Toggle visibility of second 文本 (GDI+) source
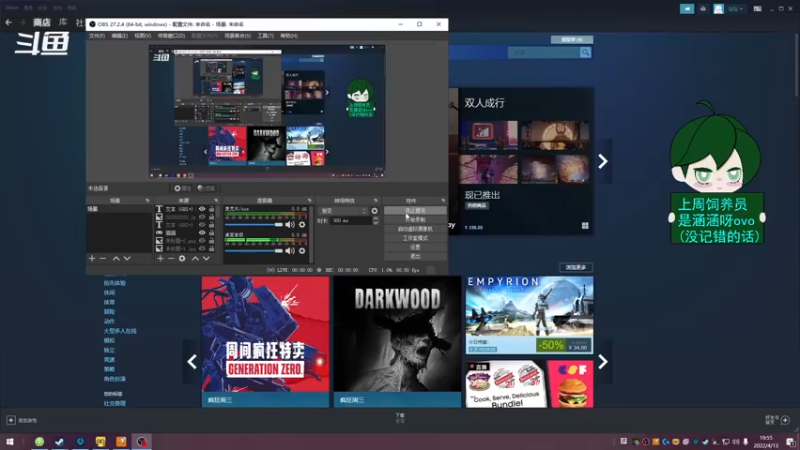The width and height of the screenshot is (800, 450). coord(202,224)
